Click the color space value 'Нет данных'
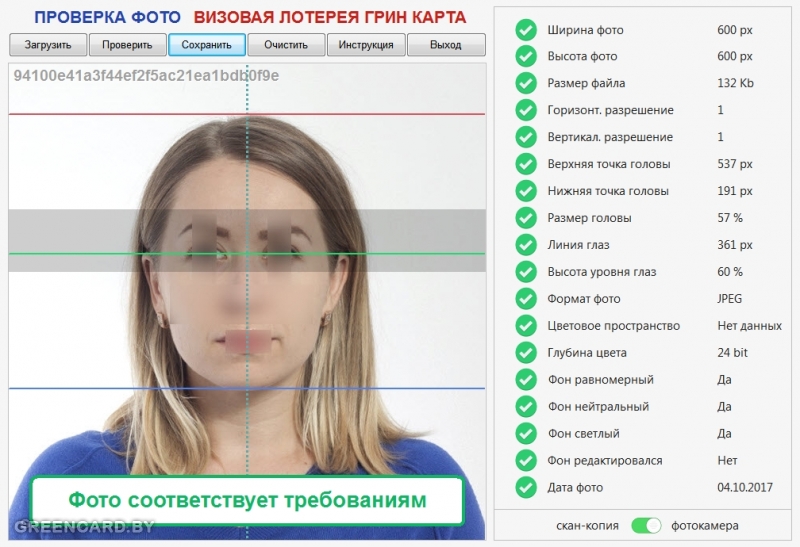 pos(749,326)
